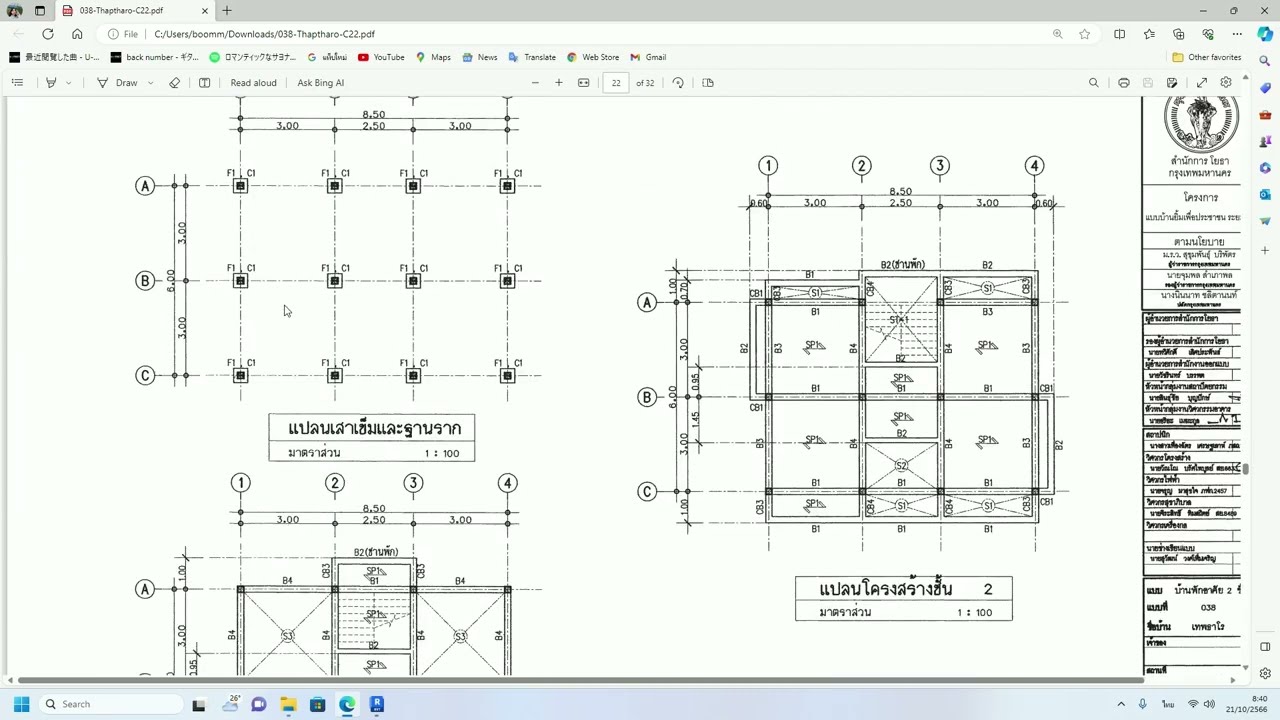Open sidebar Outlook app
Screen dimensions: 1280x720
pos(1265,194)
